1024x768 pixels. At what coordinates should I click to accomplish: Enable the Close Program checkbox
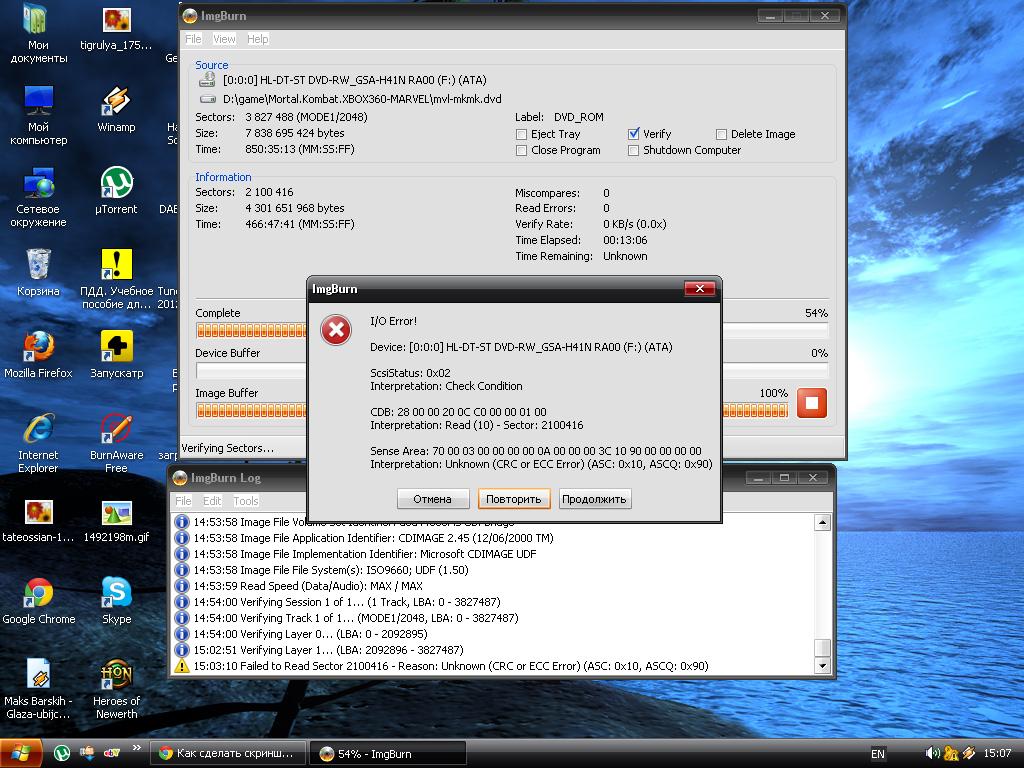(521, 151)
